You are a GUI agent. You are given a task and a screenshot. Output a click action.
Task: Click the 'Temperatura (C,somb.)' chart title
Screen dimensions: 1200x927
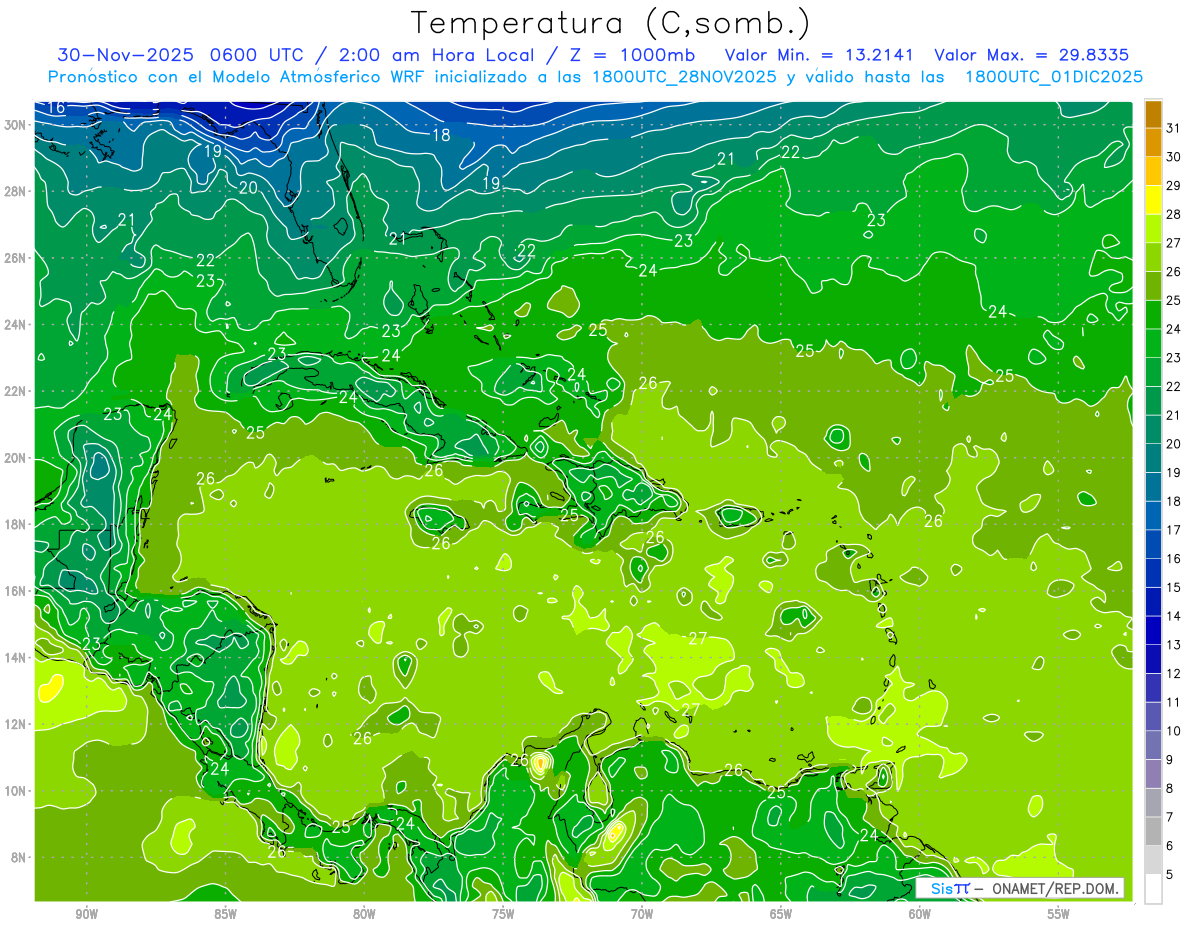point(611,23)
